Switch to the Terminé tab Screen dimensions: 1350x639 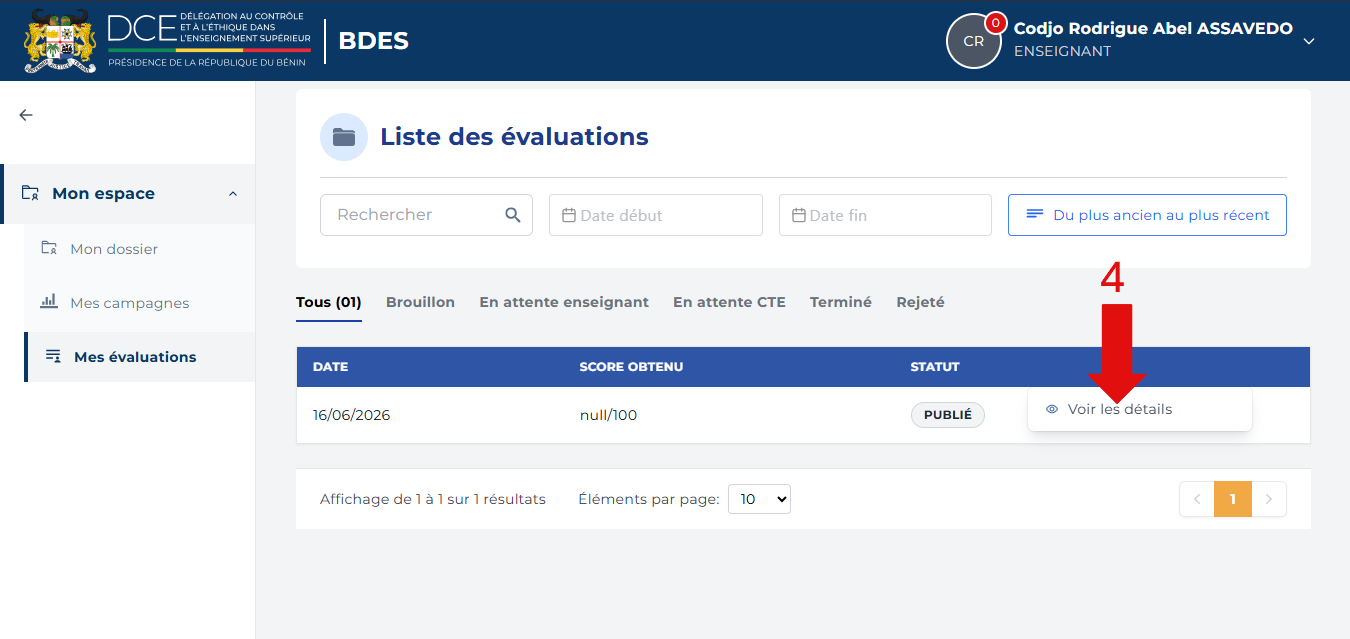click(841, 302)
